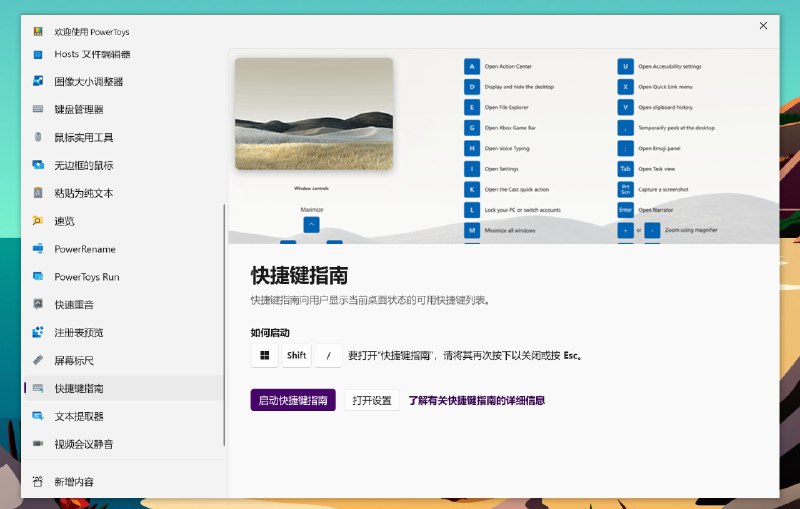Close the PowerToys welcome window
The image size is (800, 509).
click(763, 26)
